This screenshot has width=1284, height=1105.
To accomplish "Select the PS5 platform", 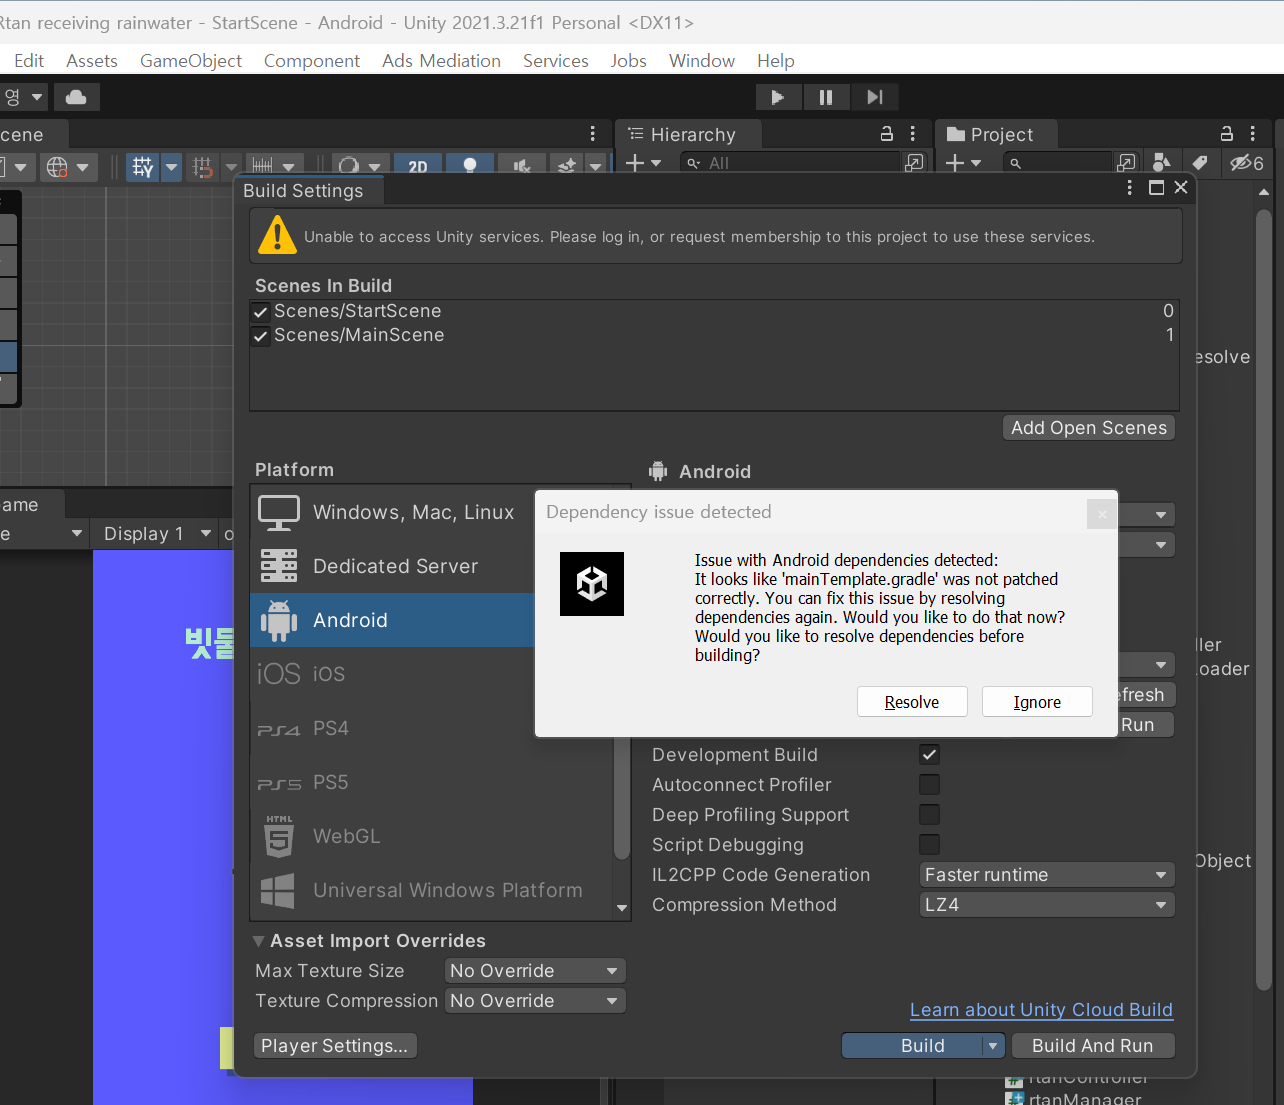I will tap(432, 782).
